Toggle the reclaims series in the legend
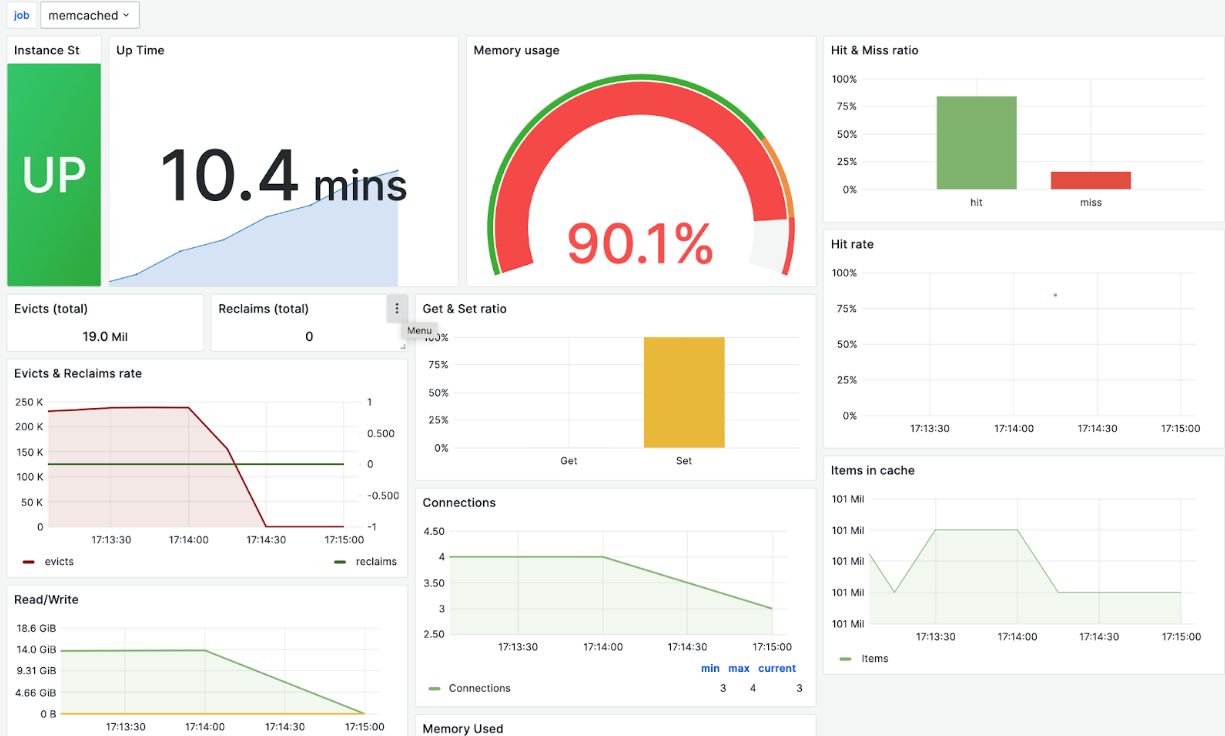 378,561
